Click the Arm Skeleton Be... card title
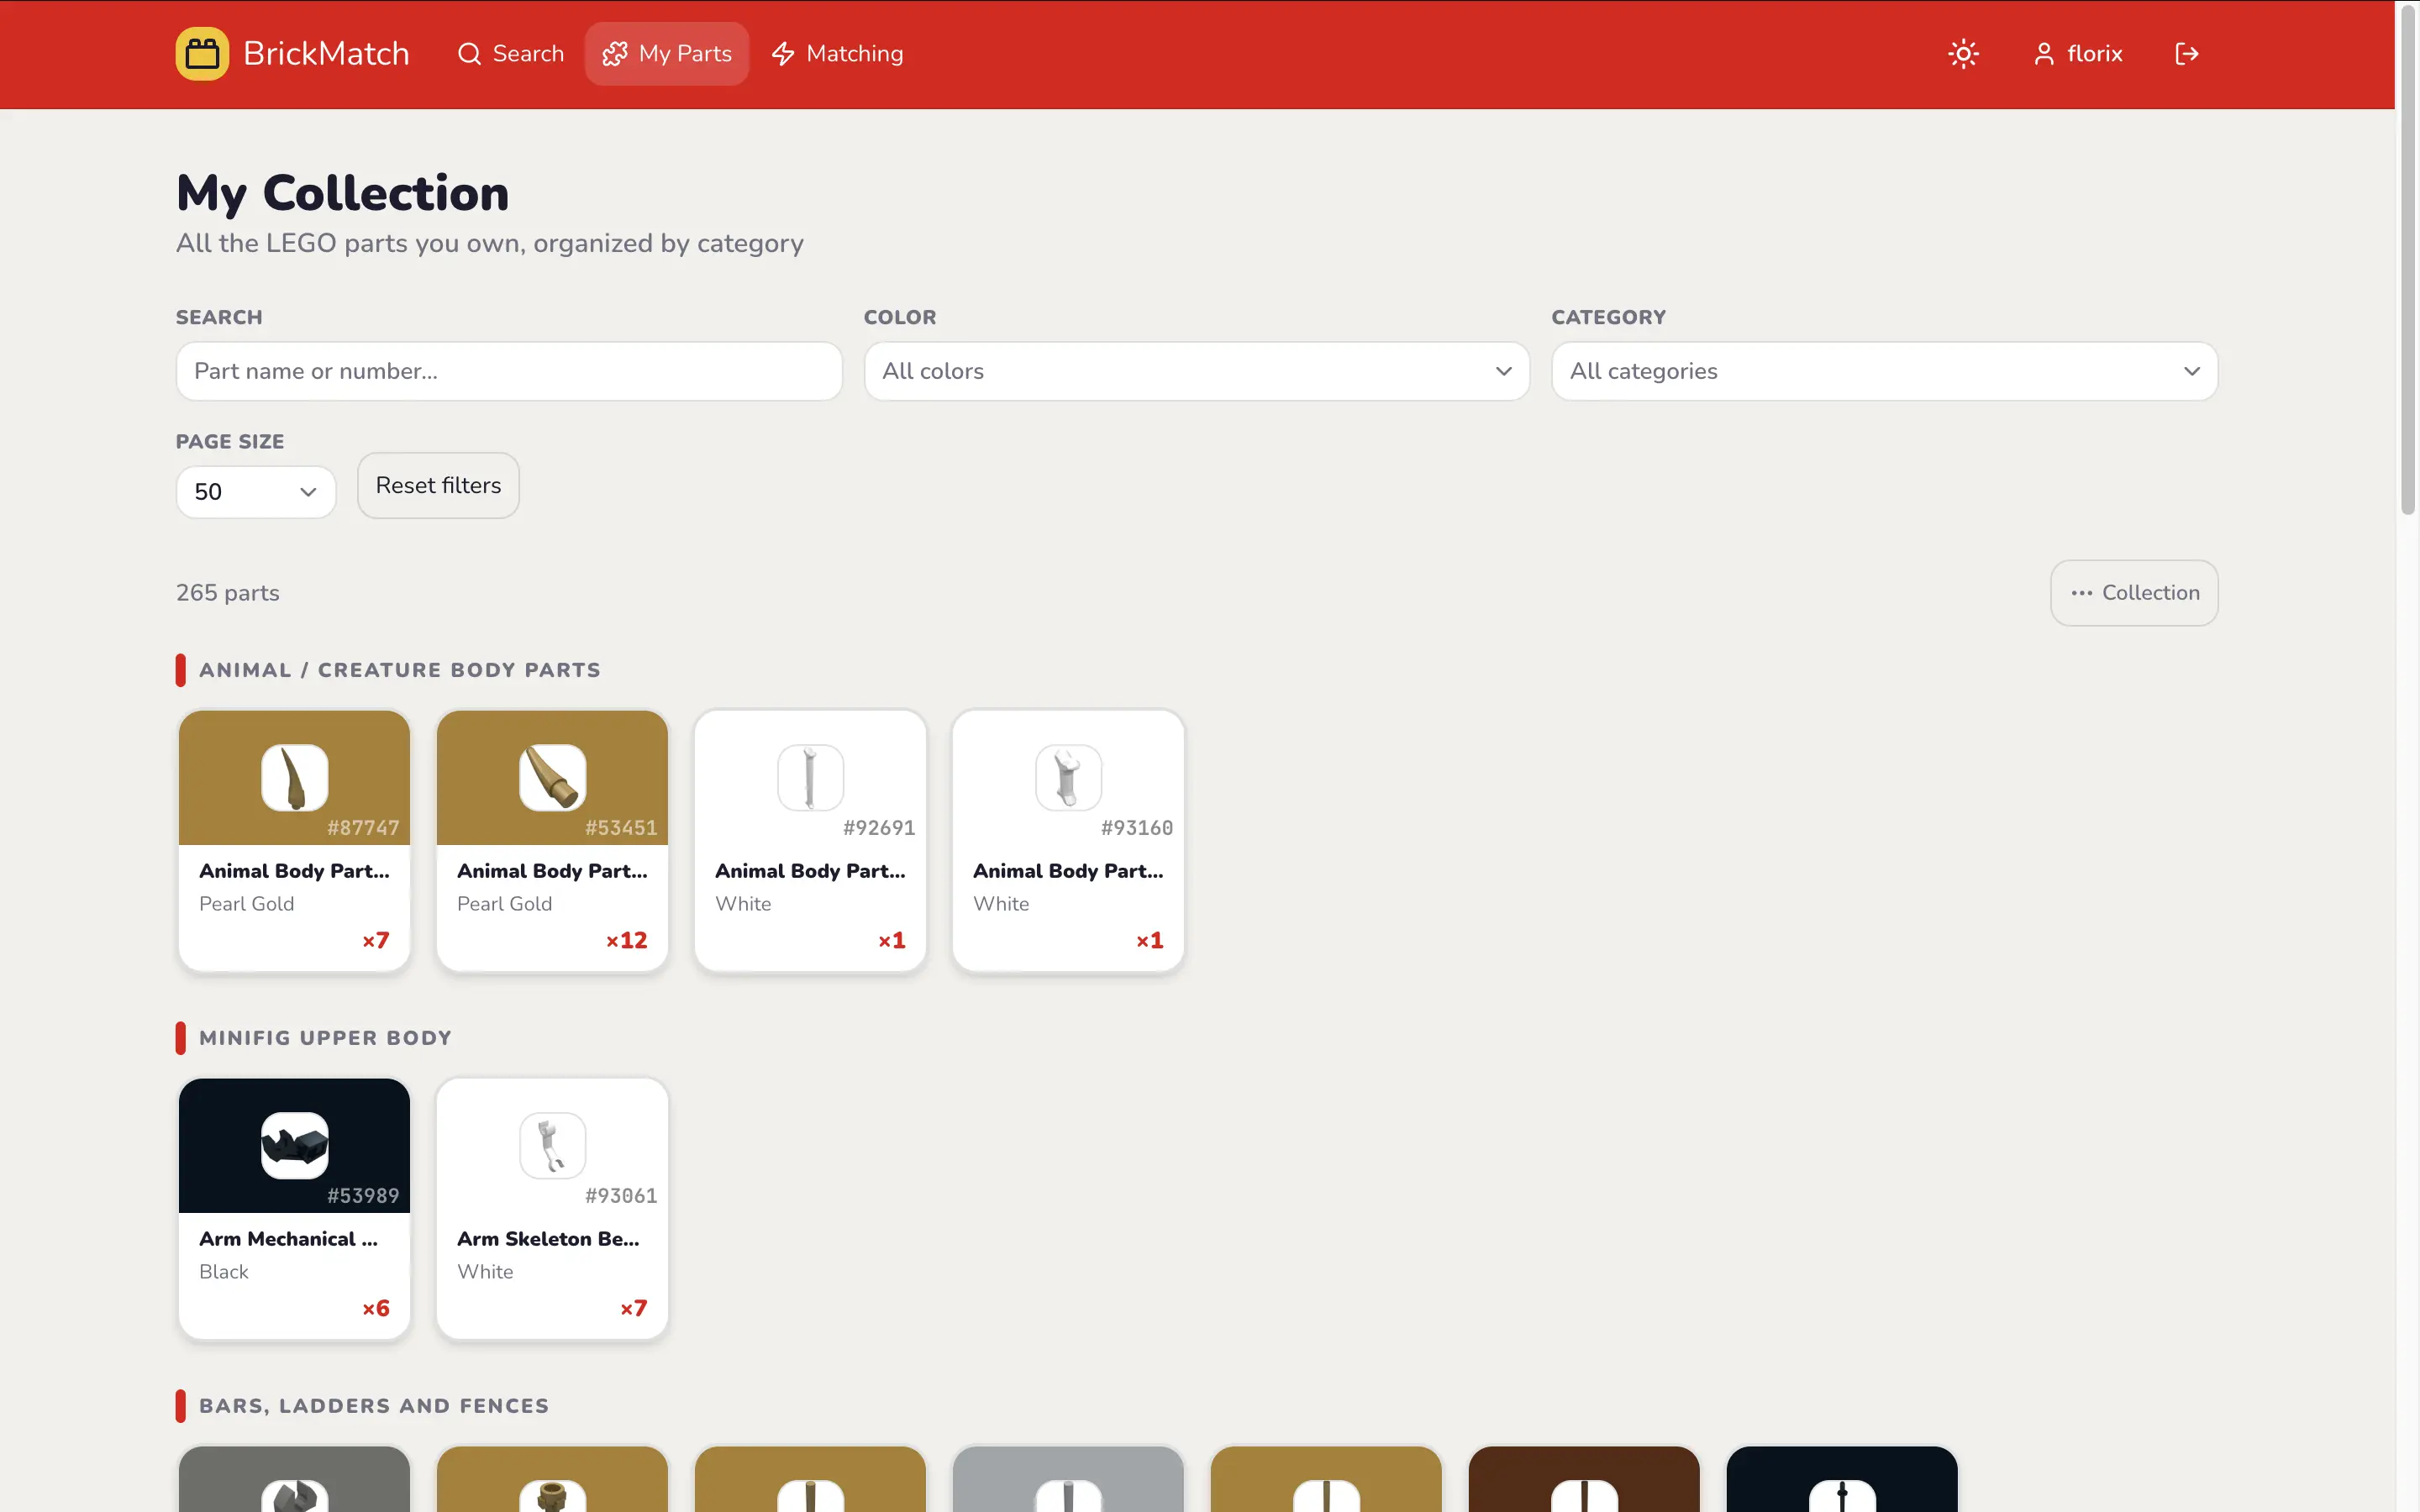2420x1512 pixels. (548, 1239)
